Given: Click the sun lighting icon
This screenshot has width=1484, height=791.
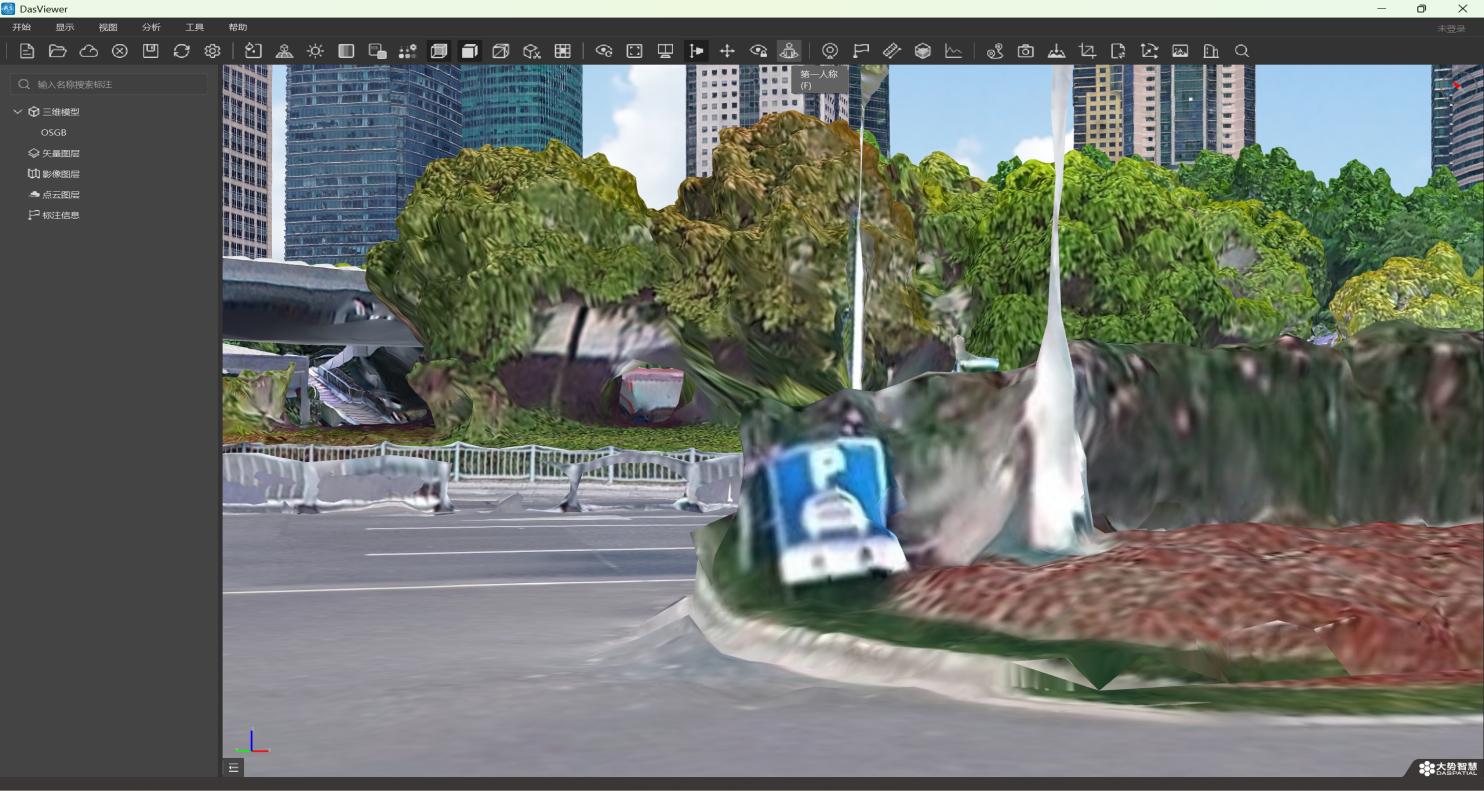Looking at the screenshot, I should pyautogui.click(x=316, y=51).
